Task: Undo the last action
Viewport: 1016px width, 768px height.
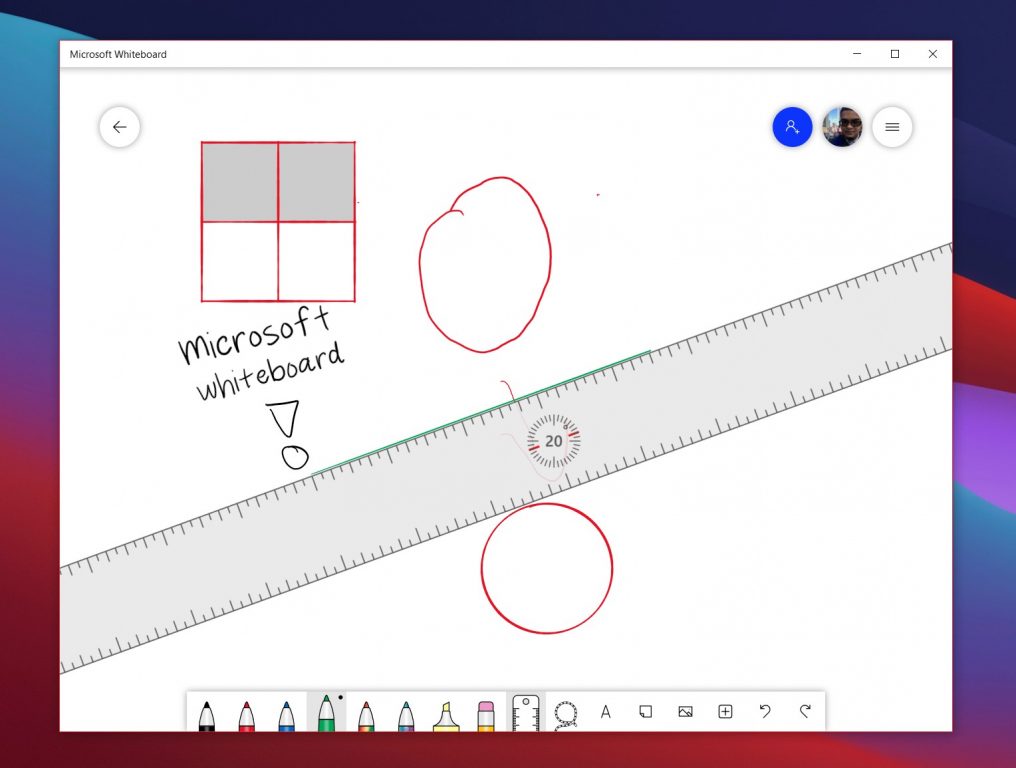Action: (765, 712)
